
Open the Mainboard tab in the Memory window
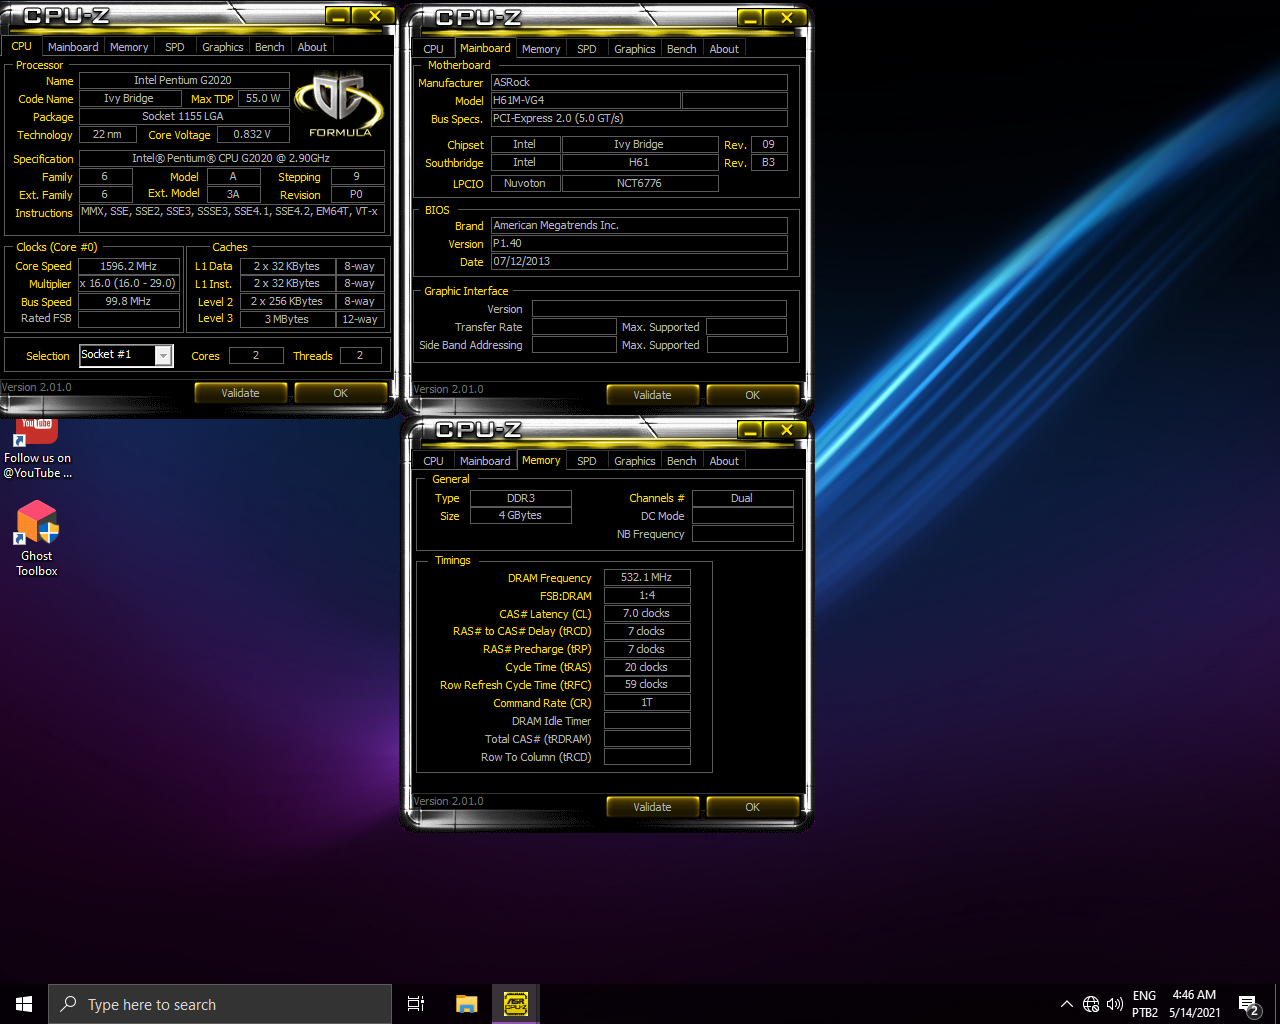tap(485, 461)
